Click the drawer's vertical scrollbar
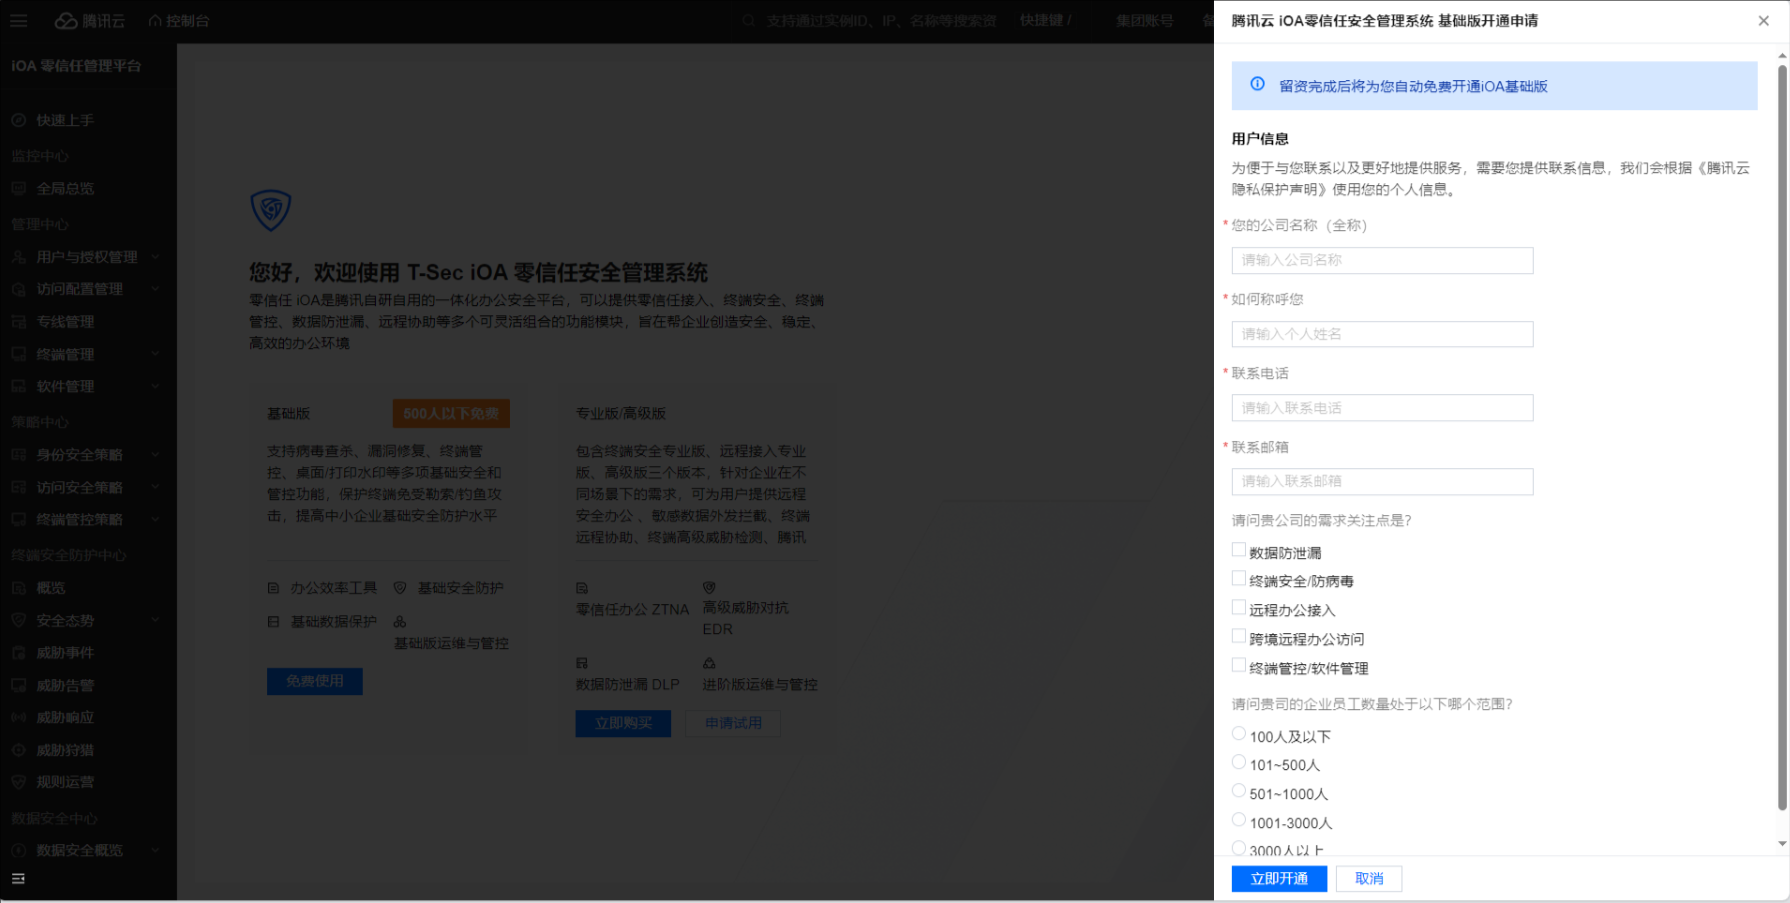Image resolution: width=1790 pixels, height=903 pixels. tap(1782, 437)
